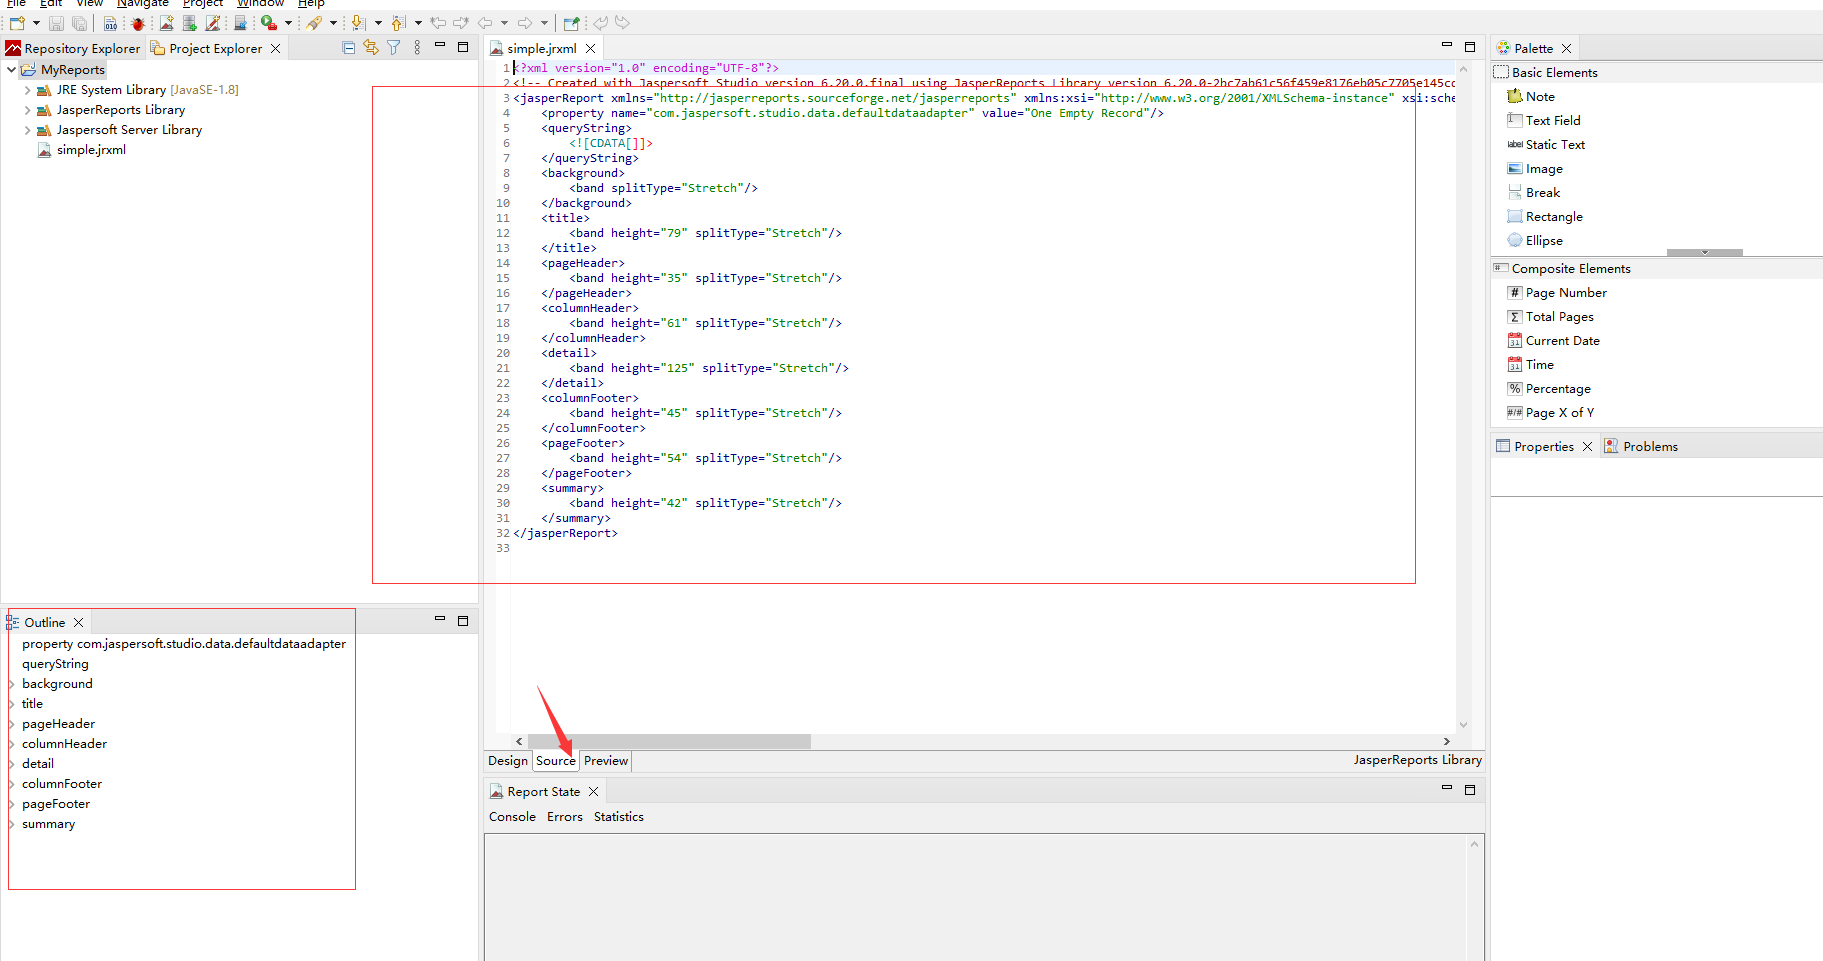This screenshot has height=961, width=1823.
Task: Click the flashlight search toolbar icon
Action: [314, 23]
